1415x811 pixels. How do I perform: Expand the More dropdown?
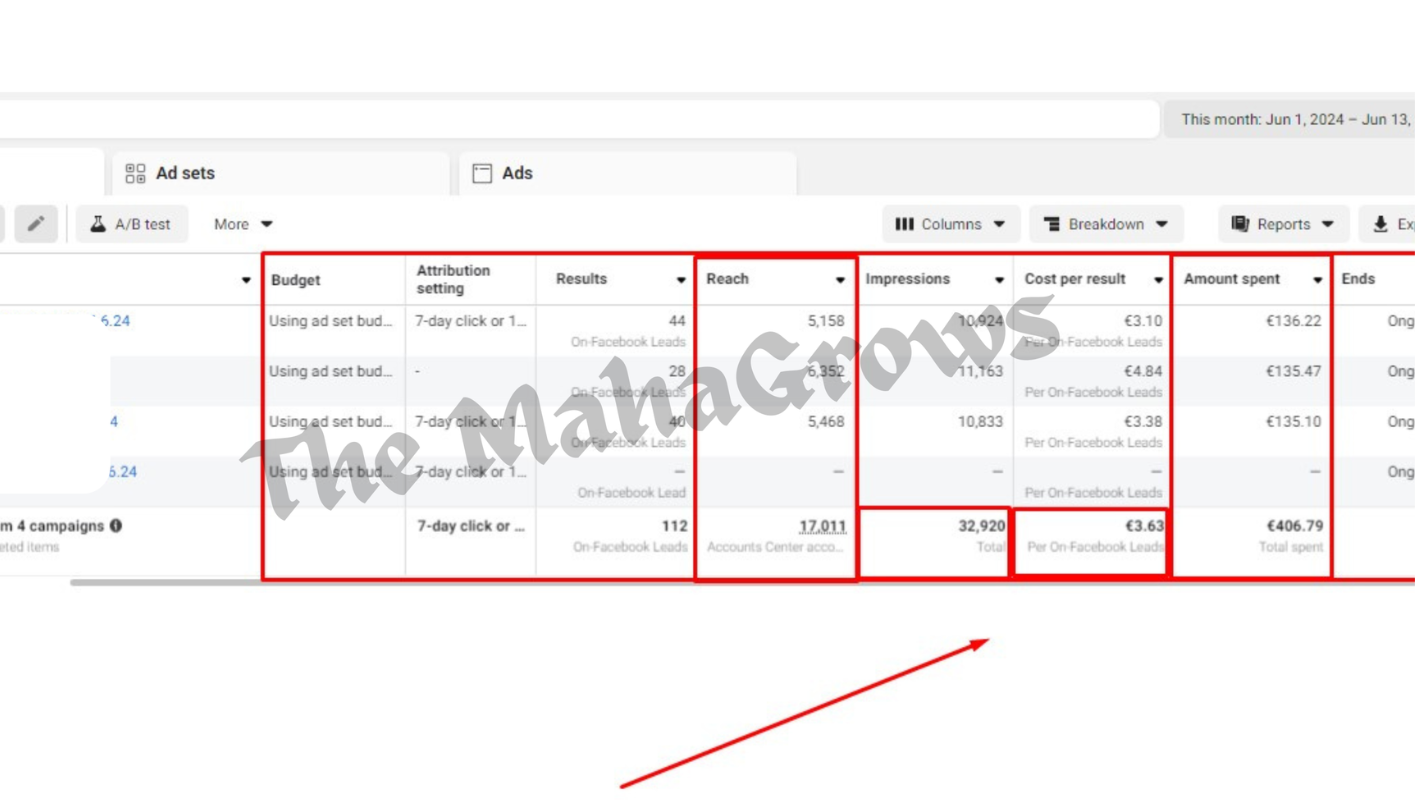[243, 224]
